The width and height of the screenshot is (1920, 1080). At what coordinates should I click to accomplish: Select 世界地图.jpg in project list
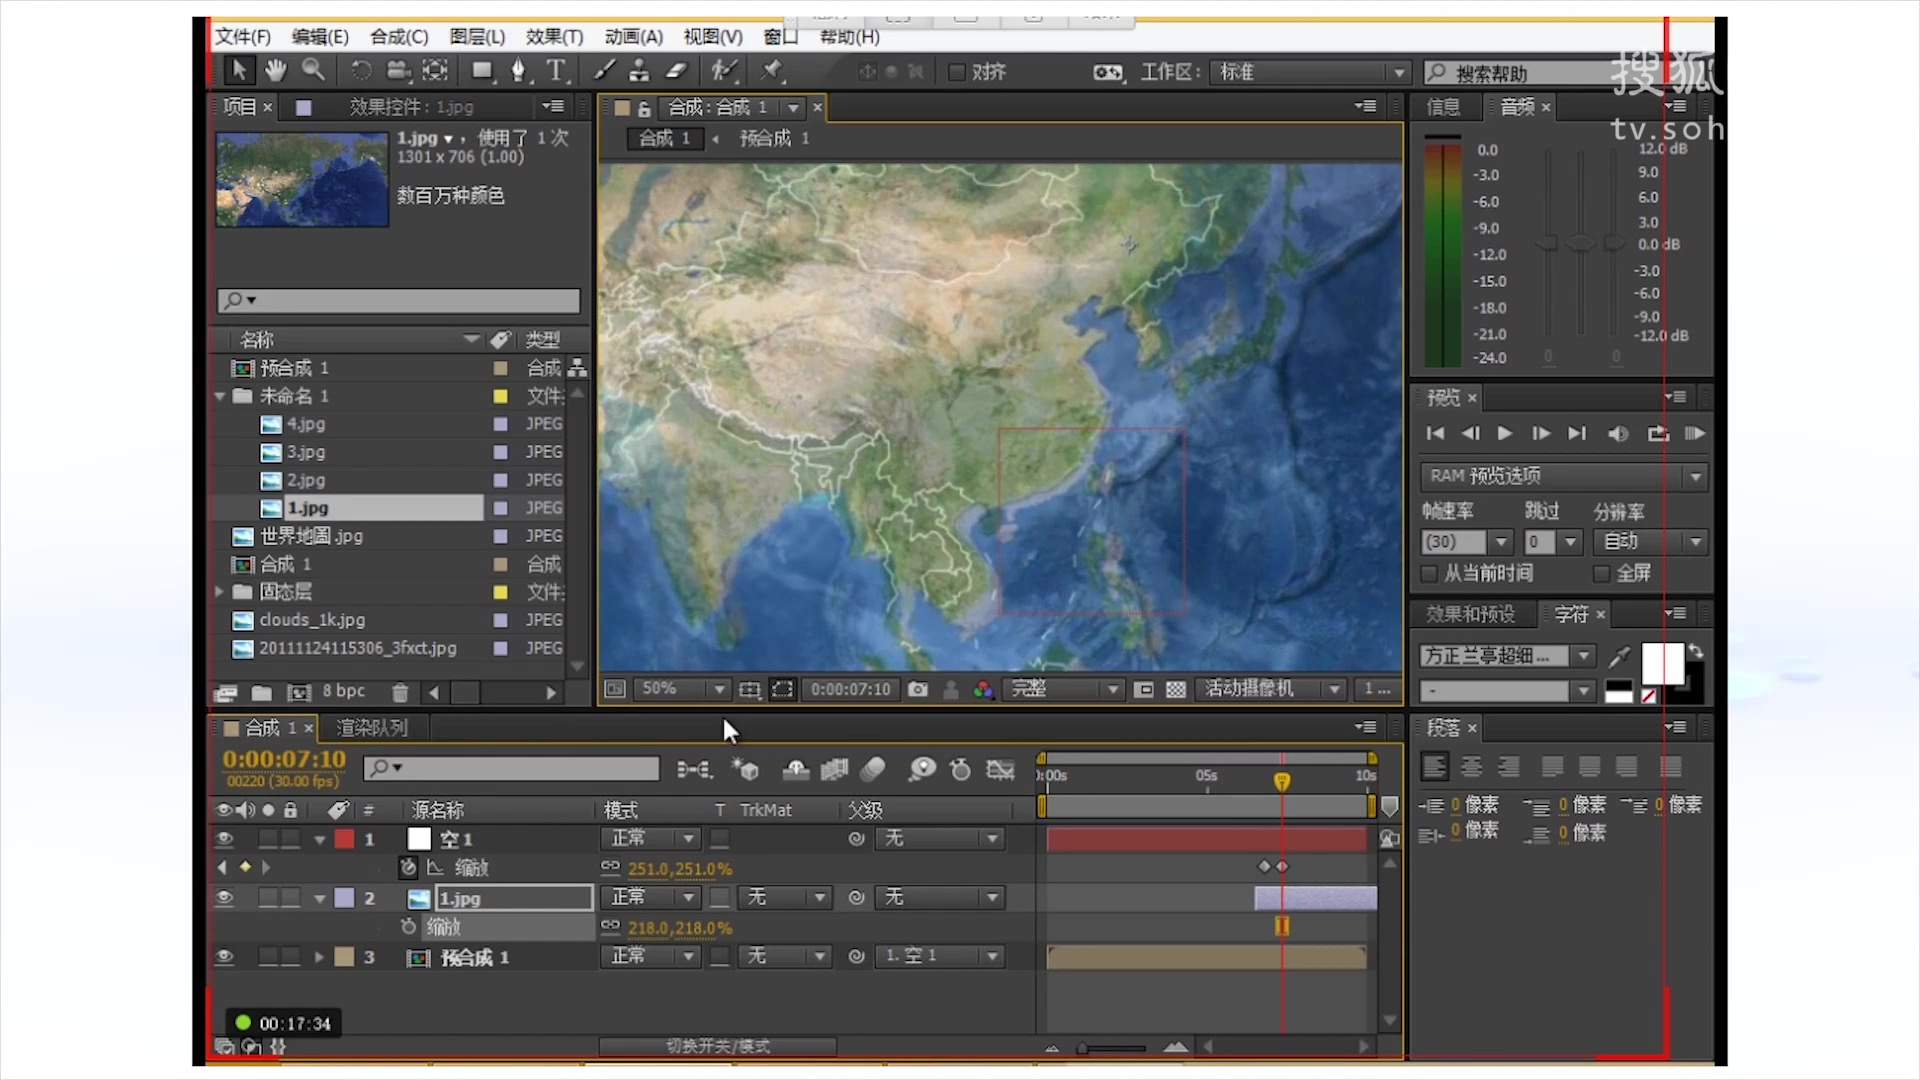[310, 536]
